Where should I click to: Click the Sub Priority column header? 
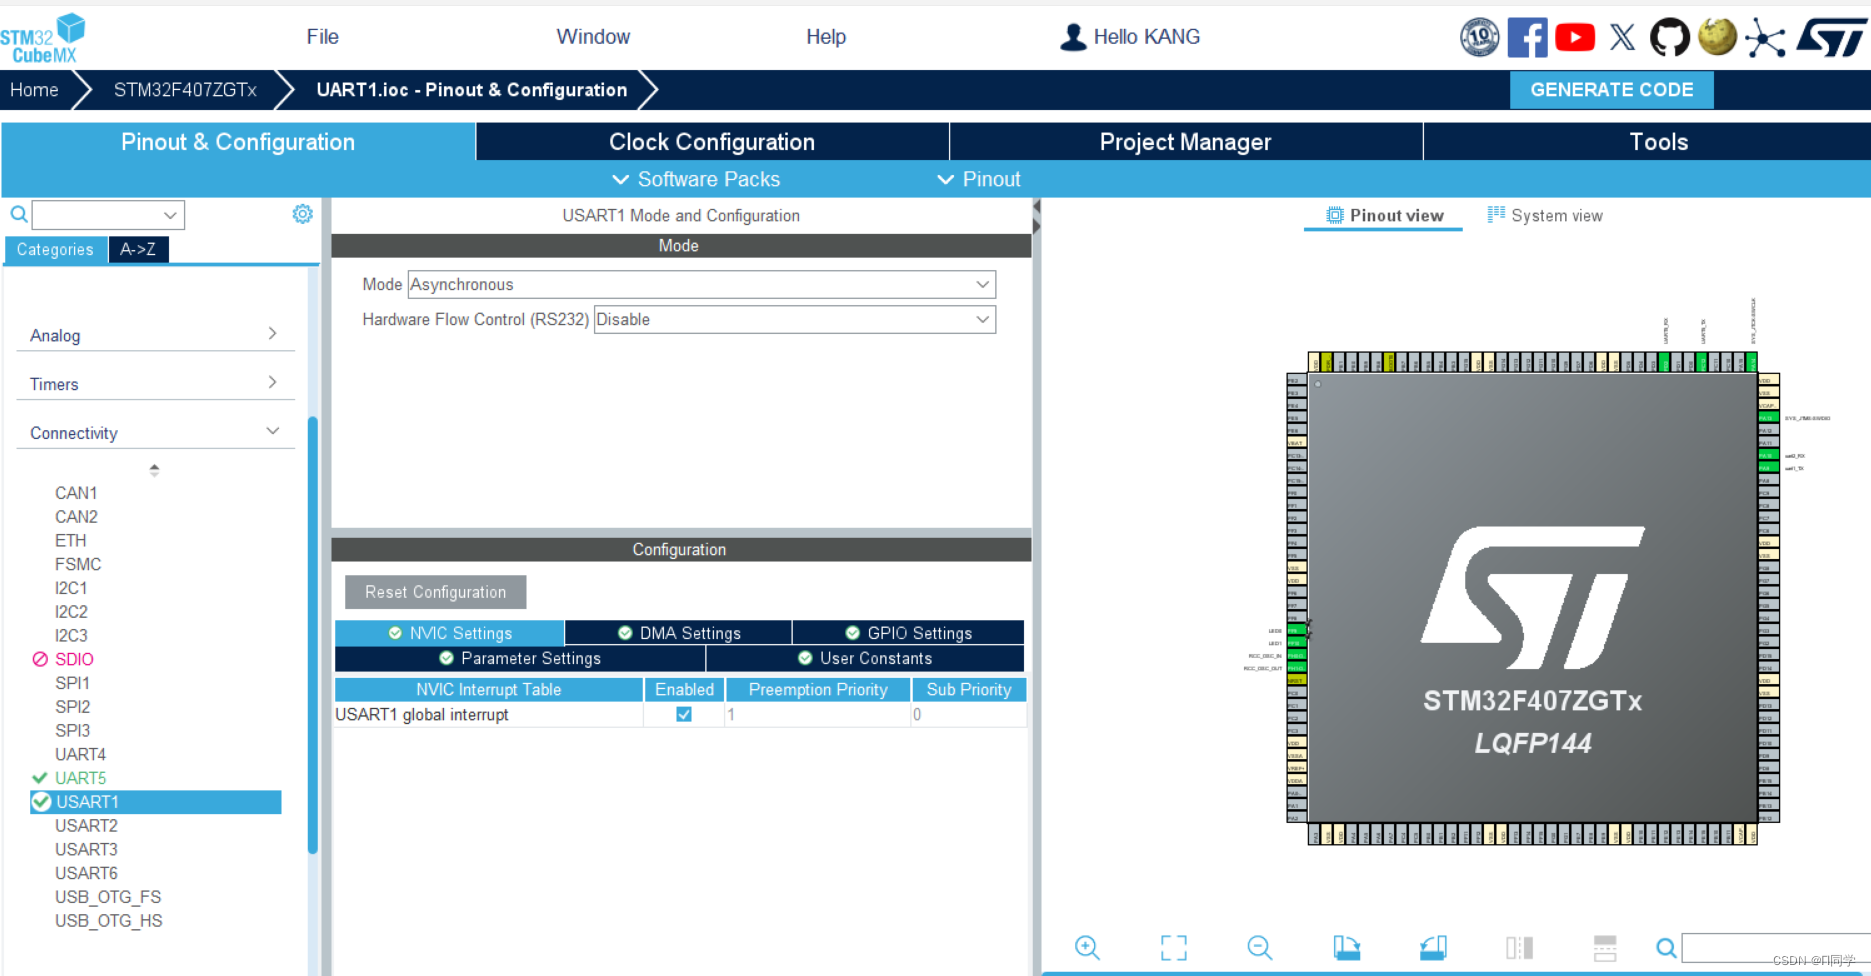pyautogui.click(x=969, y=690)
